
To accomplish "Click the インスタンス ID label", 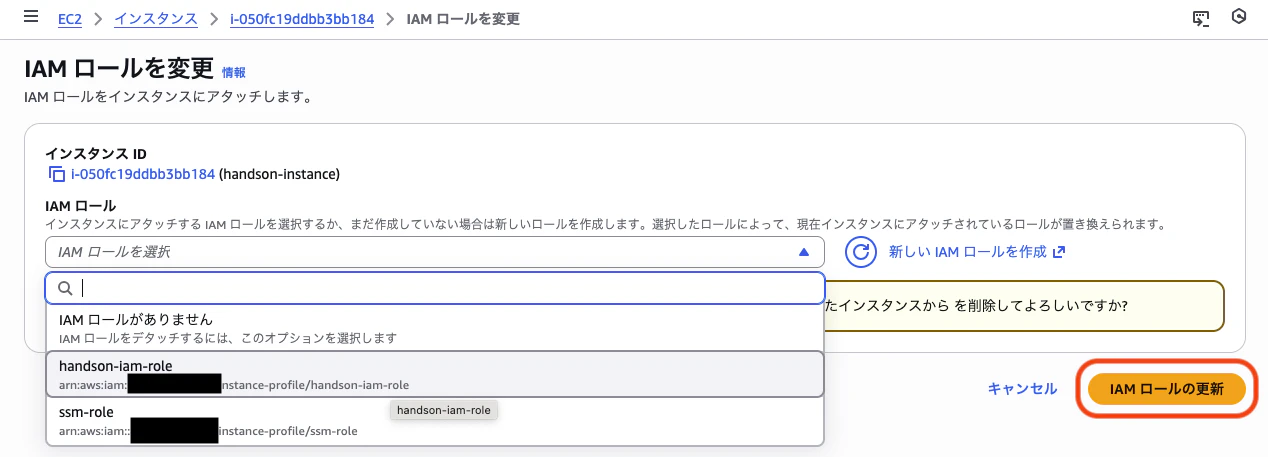I will tap(96, 154).
